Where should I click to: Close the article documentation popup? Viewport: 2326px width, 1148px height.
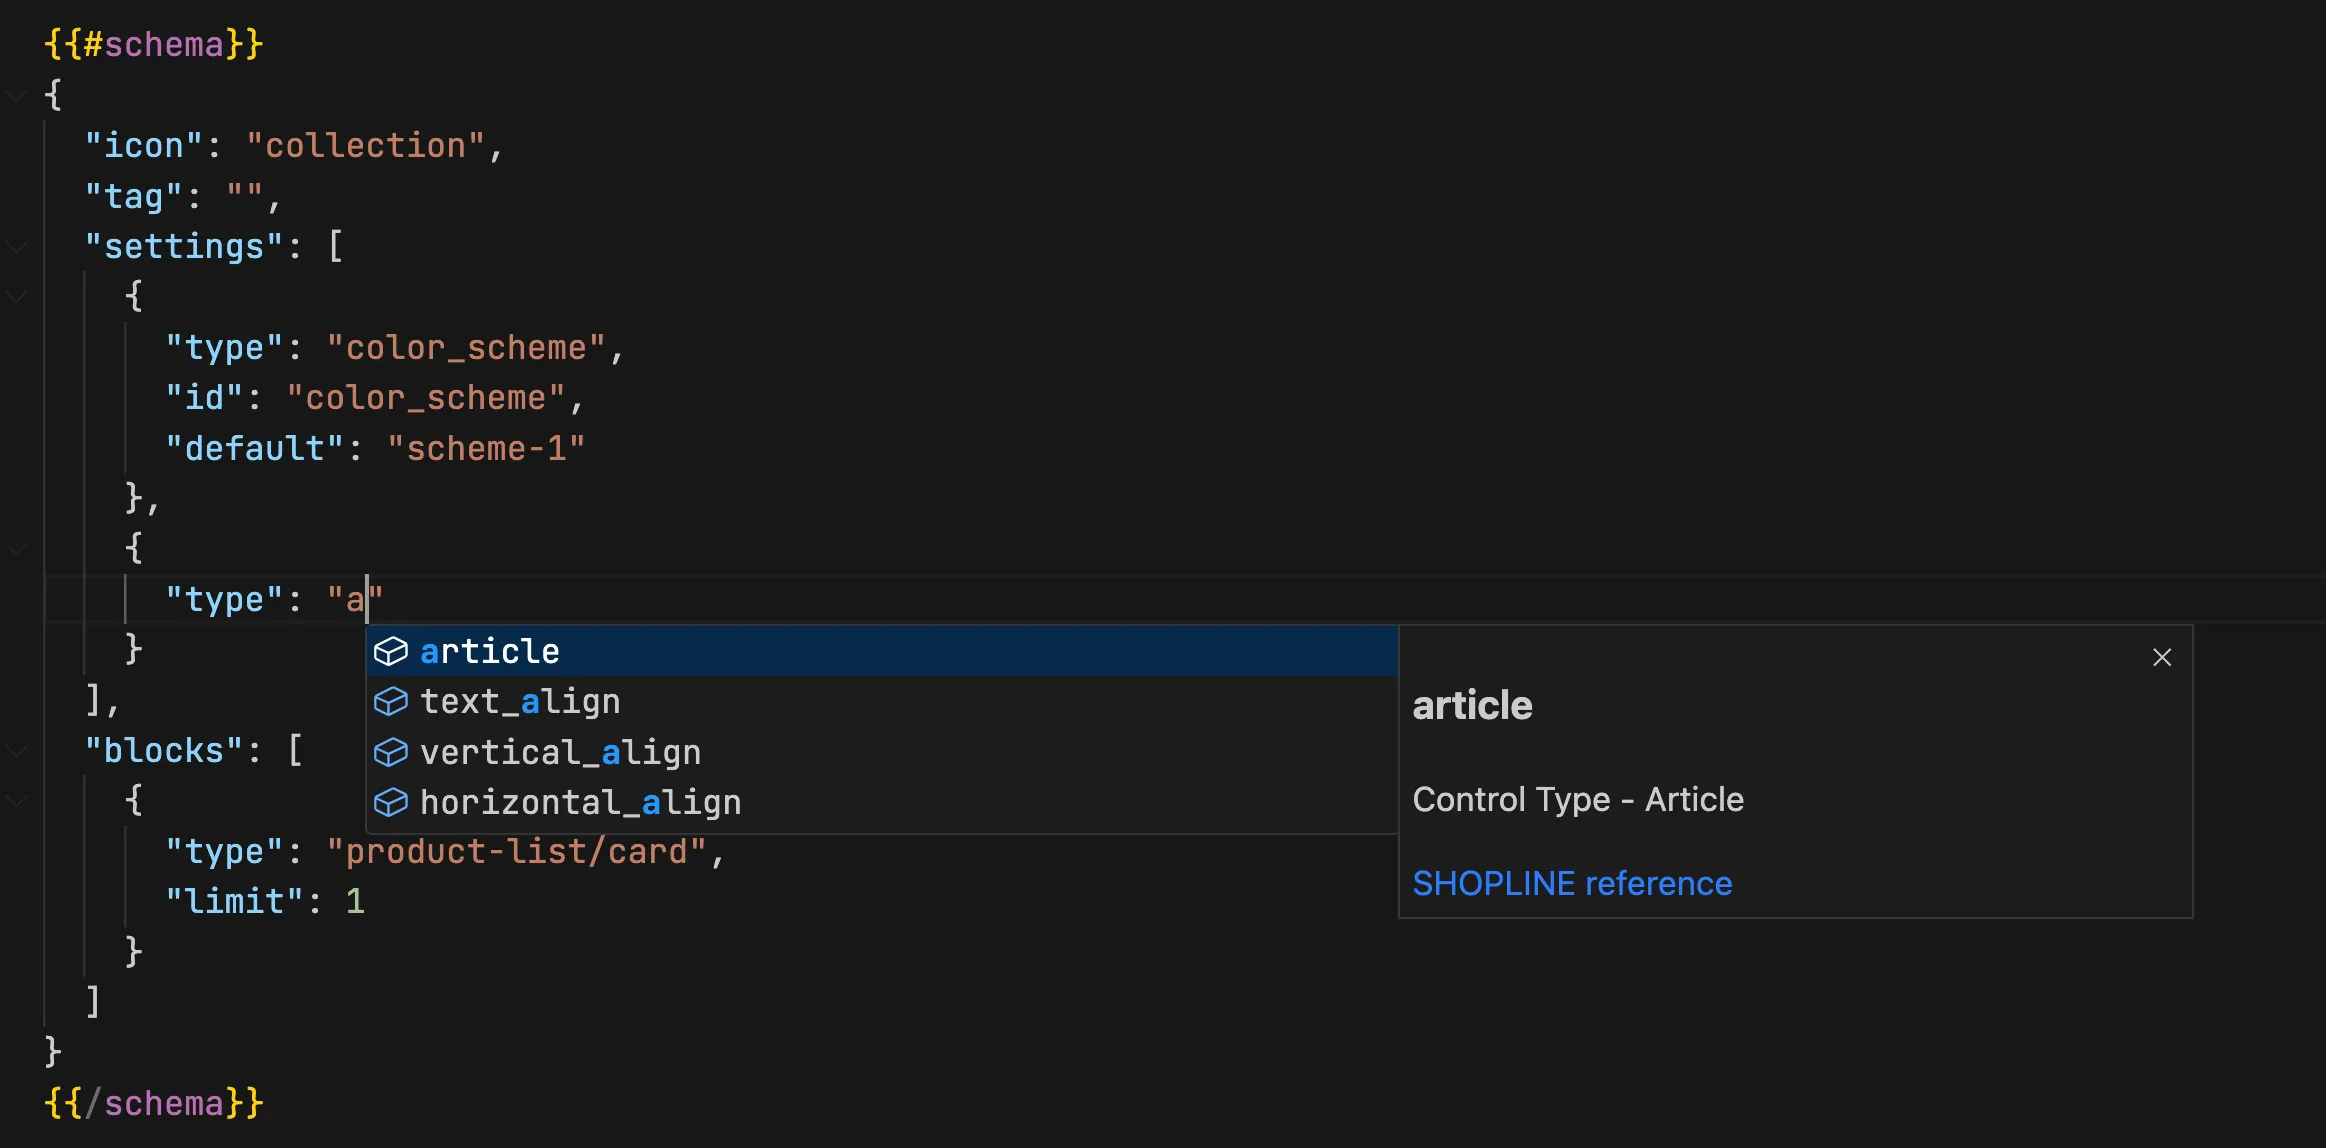tap(2161, 657)
